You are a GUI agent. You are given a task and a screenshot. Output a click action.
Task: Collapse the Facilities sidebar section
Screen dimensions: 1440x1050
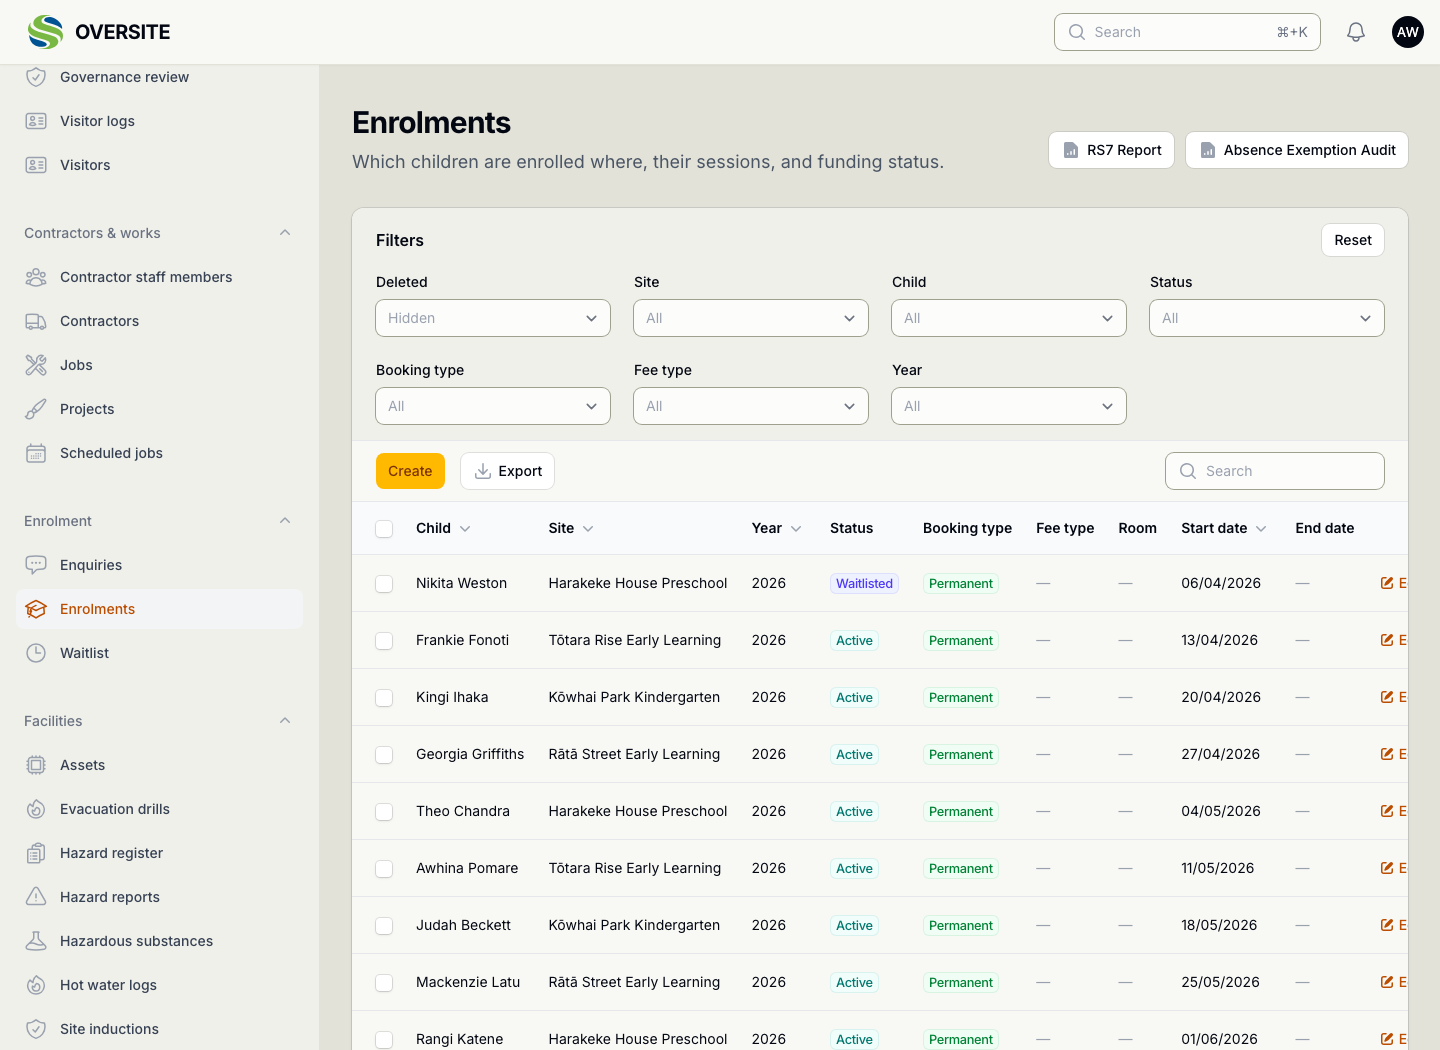[x=285, y=721]
